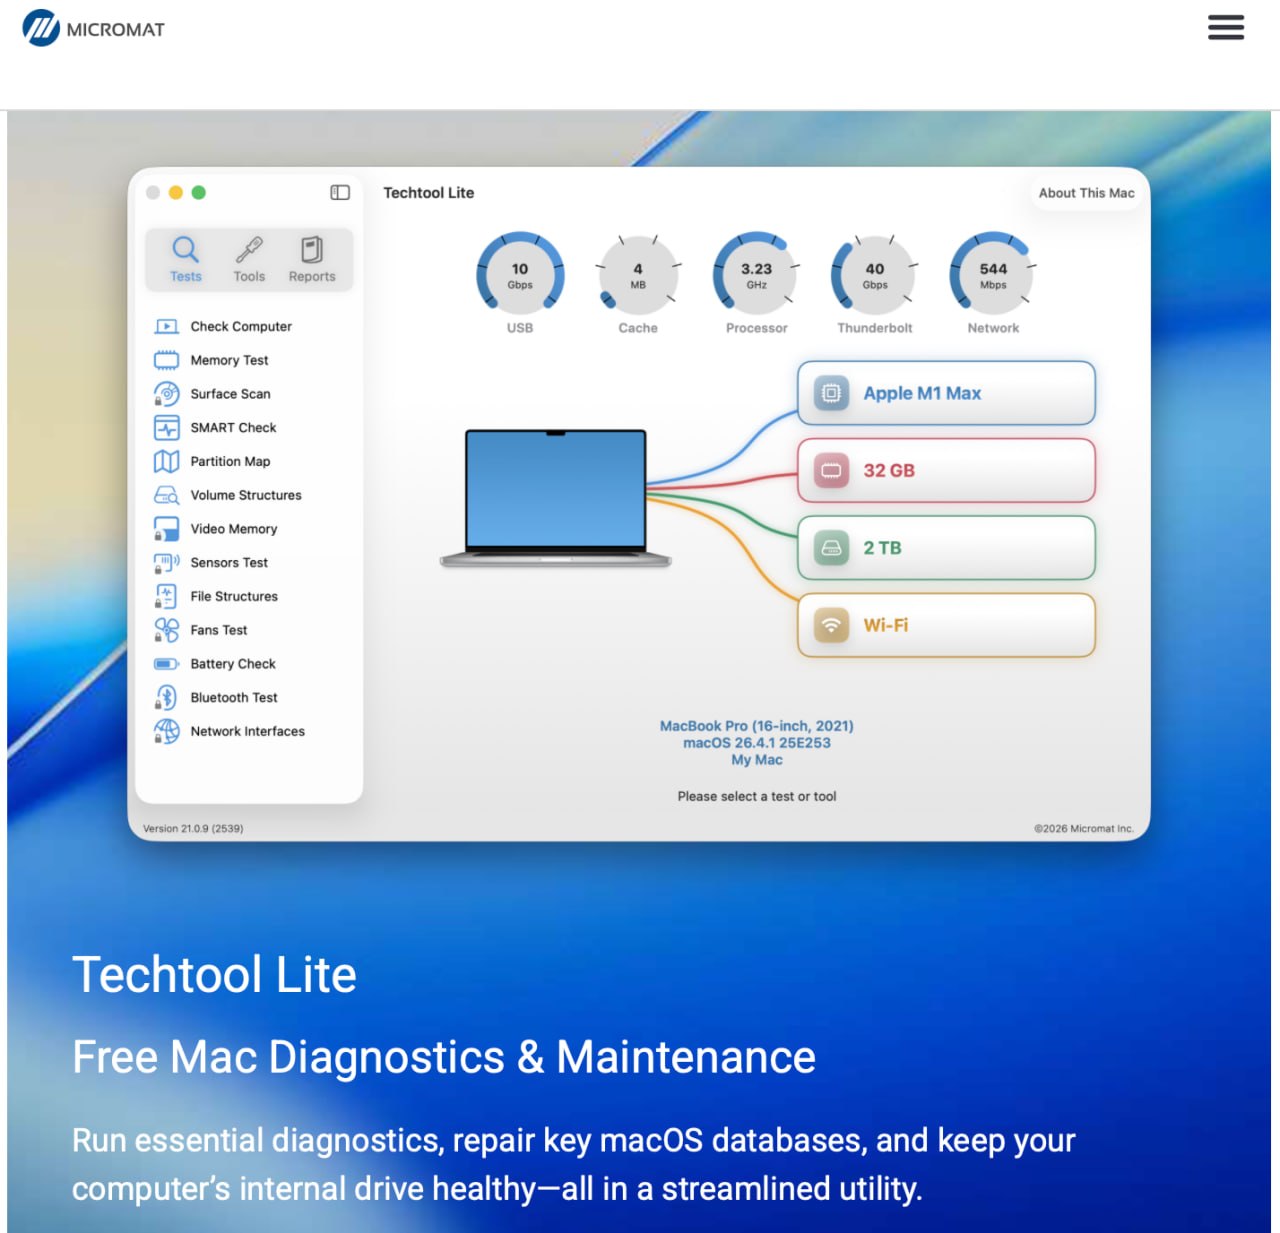Click the Check Computer icon
The width and height of the screenshot is (1280, 1233).
coord(167,326)
